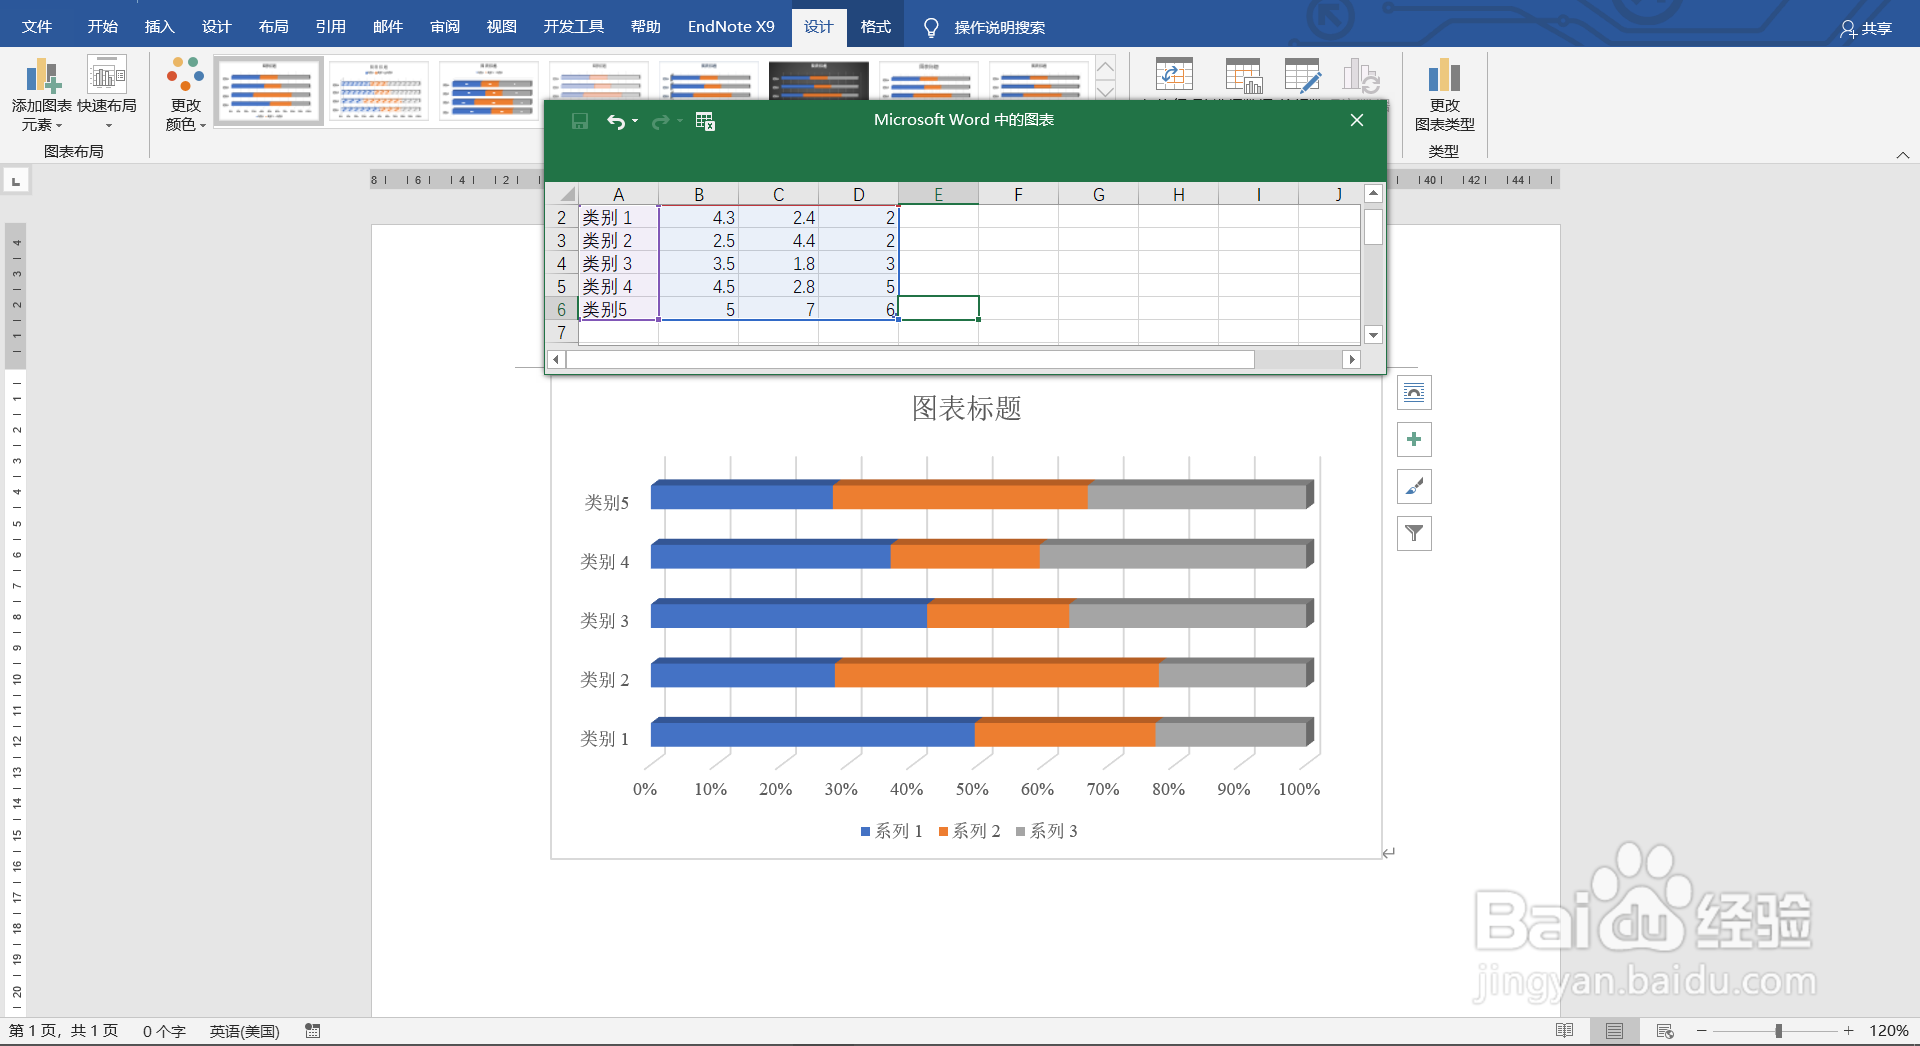Open the Chart Styles brush icon beside chart
Screen dimensions: 1920x1046
click(1414, 487)
